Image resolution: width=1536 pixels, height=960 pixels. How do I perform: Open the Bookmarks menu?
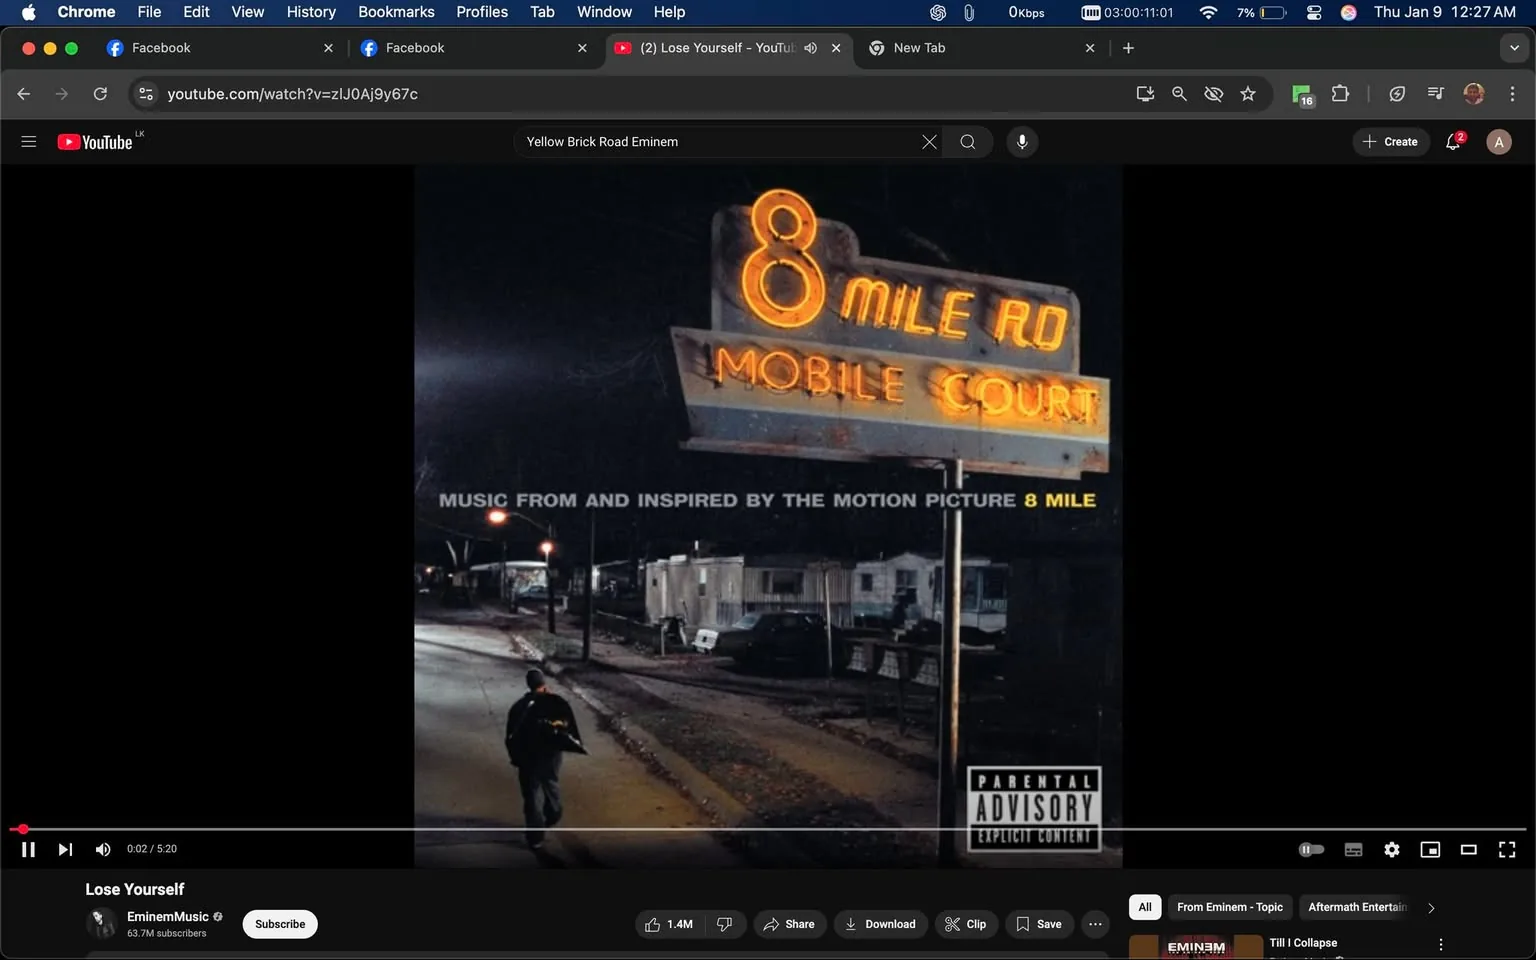coord(395,12)
